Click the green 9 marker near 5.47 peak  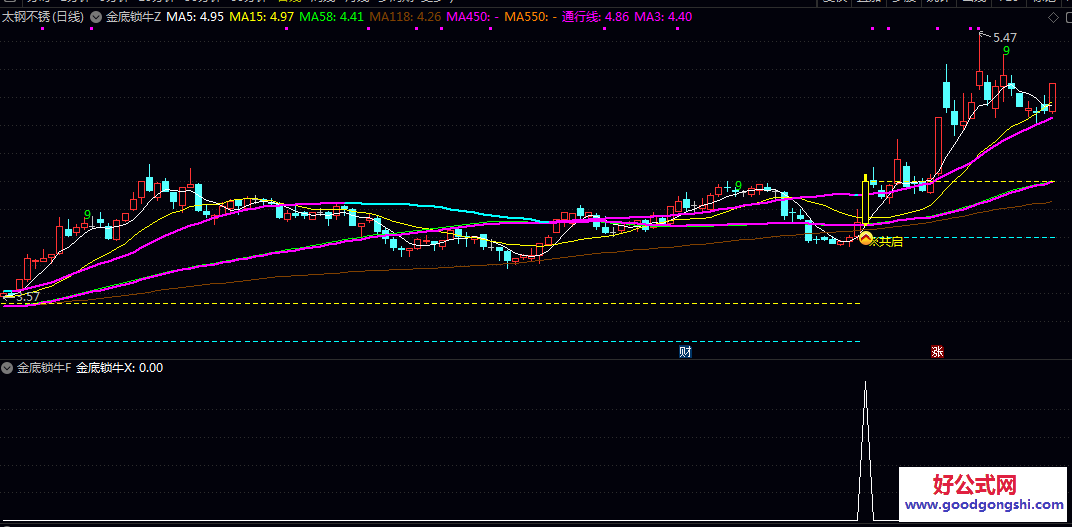pos(1006,50)
